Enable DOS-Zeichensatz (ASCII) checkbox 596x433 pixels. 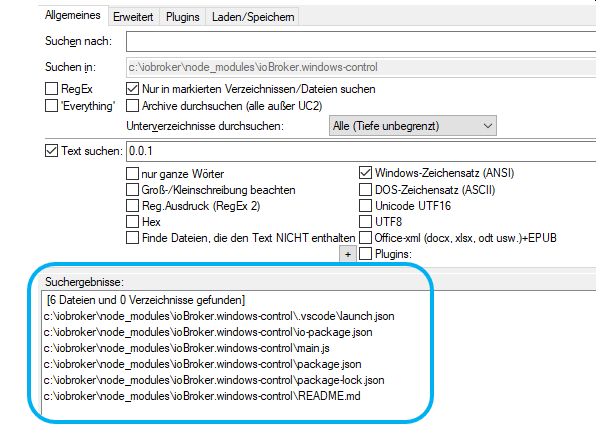(x=365, y=189)
